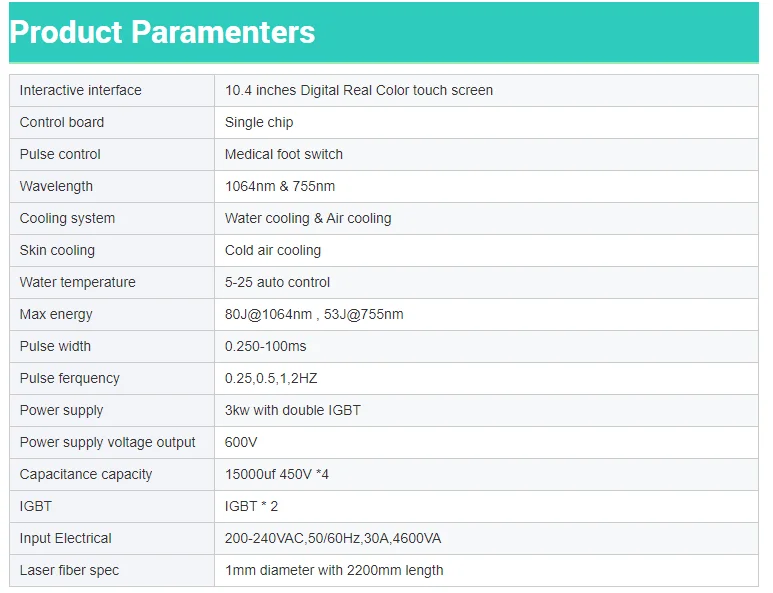Click the Wavelength row label
Screen dimensions: 773x593
(x=56, y=186)
